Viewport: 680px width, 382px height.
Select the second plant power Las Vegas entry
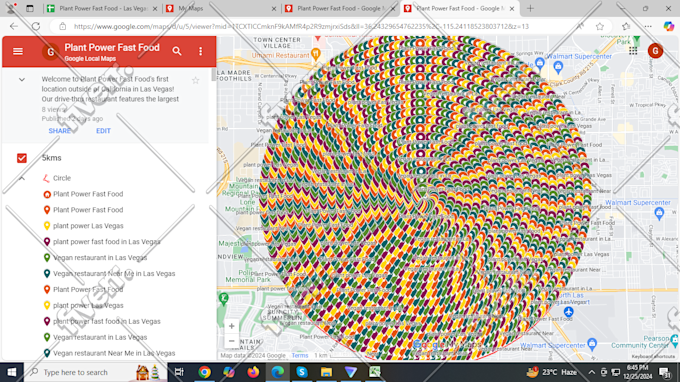pyautogui.click(x=88, y=306)
